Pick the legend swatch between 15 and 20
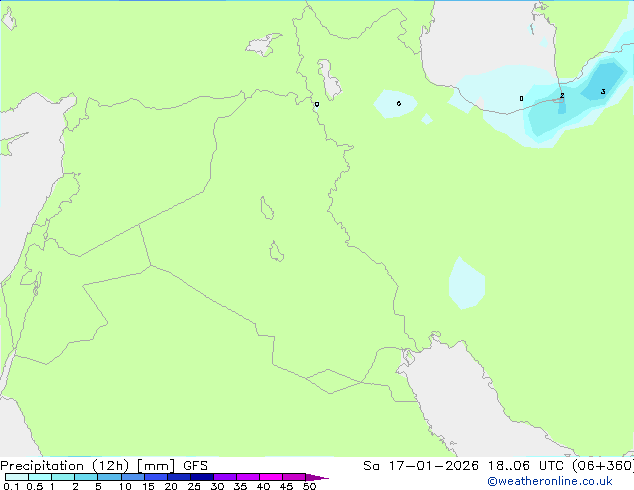Viewport: 634px width, 490px height. (156, 477)
